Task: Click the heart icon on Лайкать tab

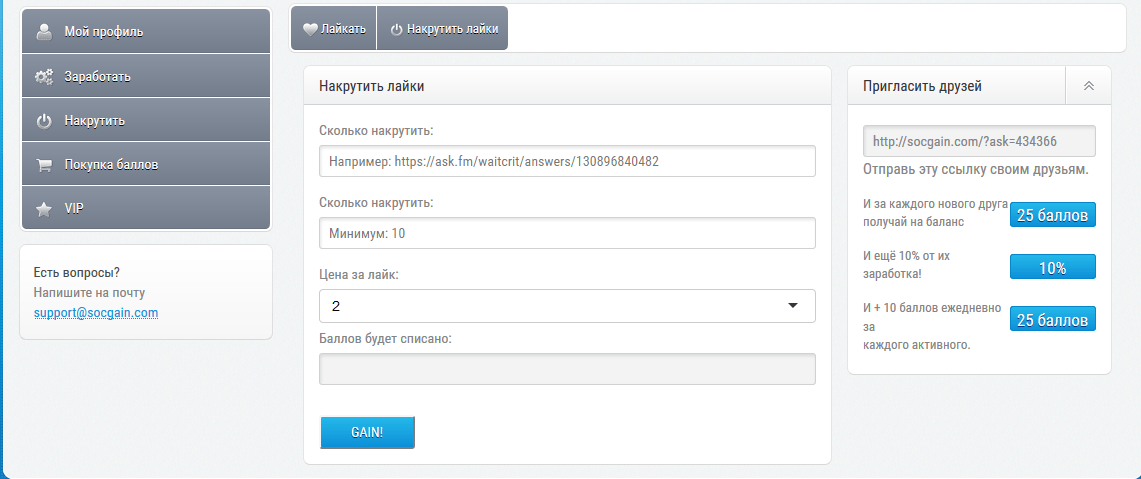Action: (310, 29)
